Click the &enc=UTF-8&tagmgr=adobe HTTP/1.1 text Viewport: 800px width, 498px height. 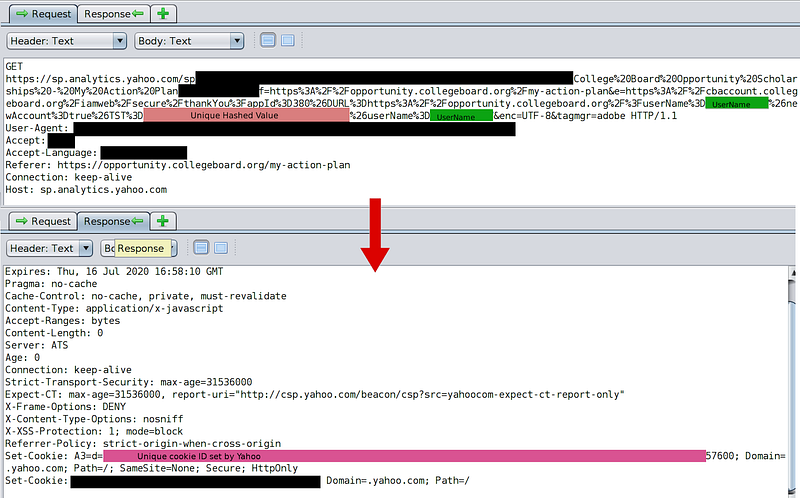coord(585,116)
